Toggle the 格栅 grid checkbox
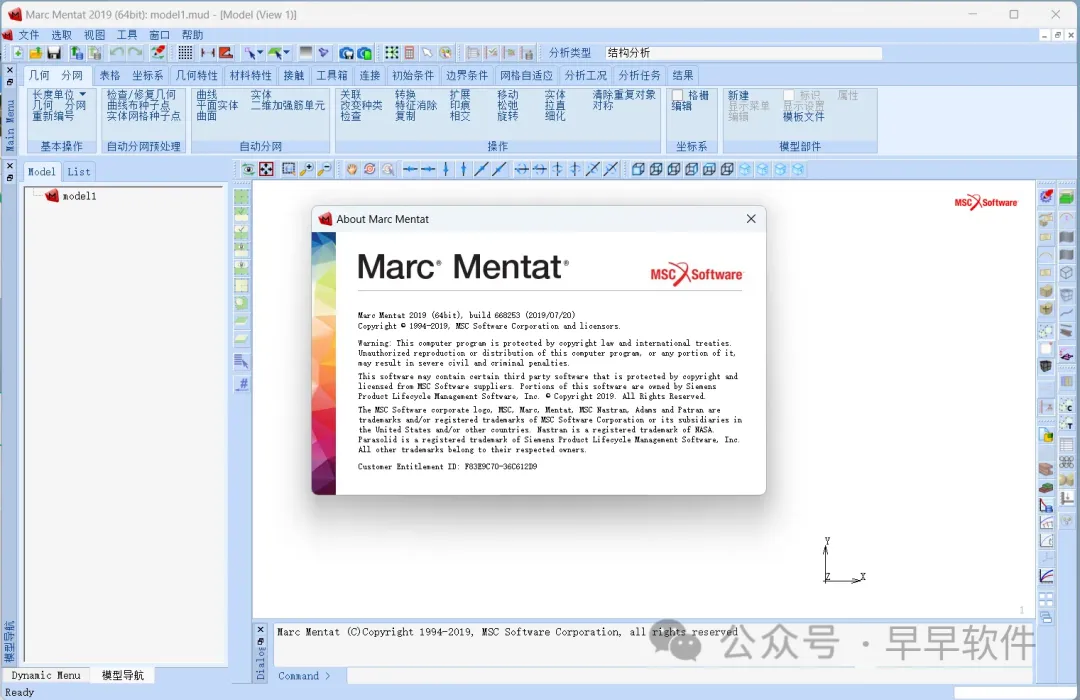Viewport: 1080px width, 700px height. [x=678, y=96]
